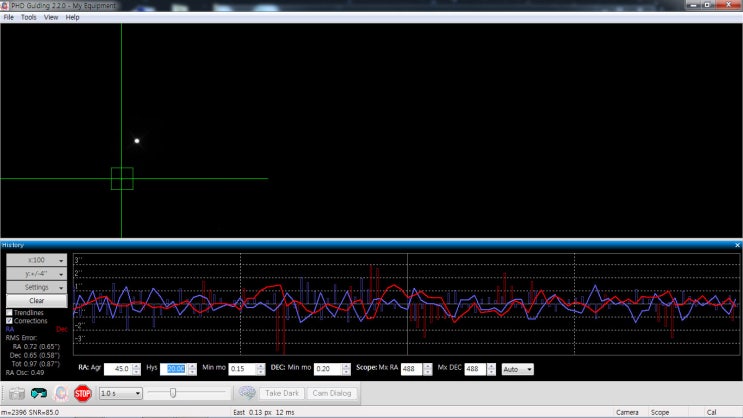Close the History panel
The image size is (743, 418).
(737, 245)
